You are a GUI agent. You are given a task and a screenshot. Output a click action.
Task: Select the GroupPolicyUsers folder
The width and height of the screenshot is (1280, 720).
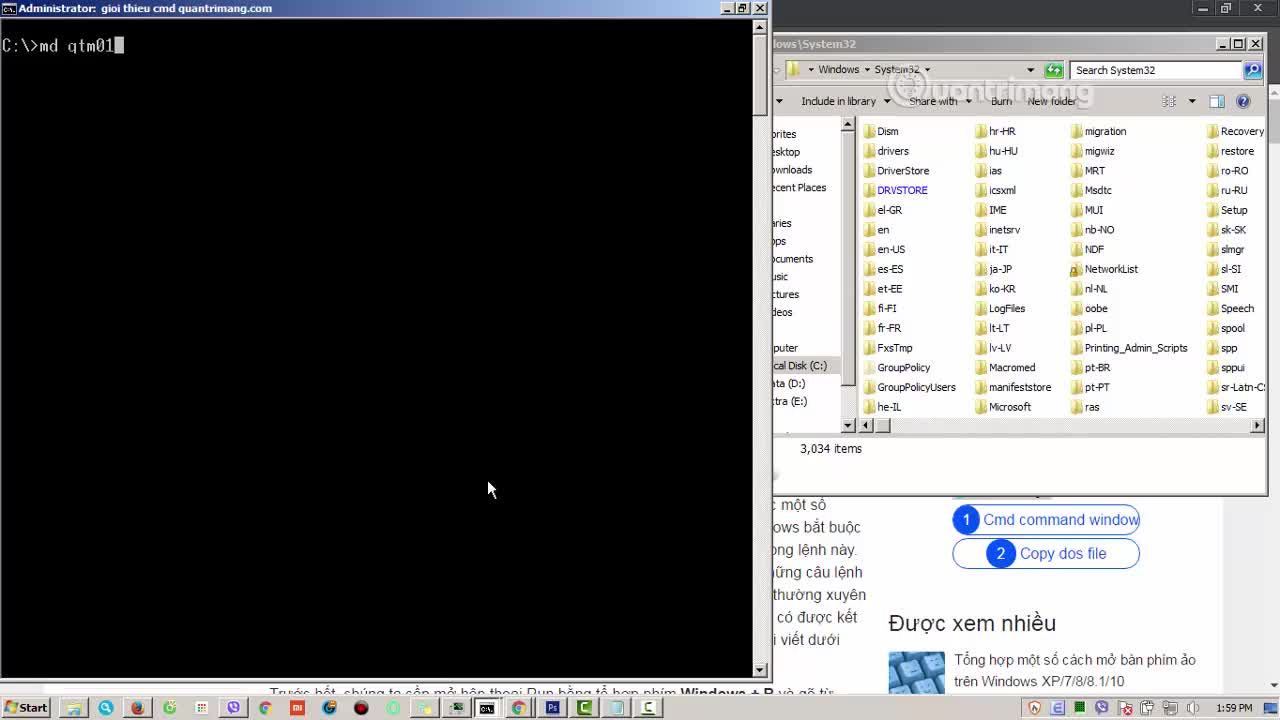click(x=909, y=387)
